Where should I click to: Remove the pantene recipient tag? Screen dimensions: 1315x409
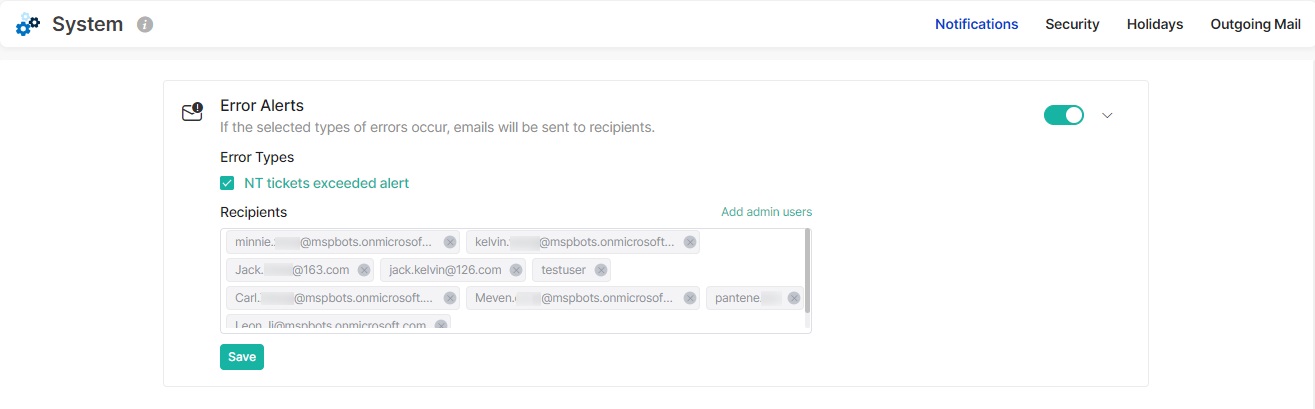tap(794, 298)
